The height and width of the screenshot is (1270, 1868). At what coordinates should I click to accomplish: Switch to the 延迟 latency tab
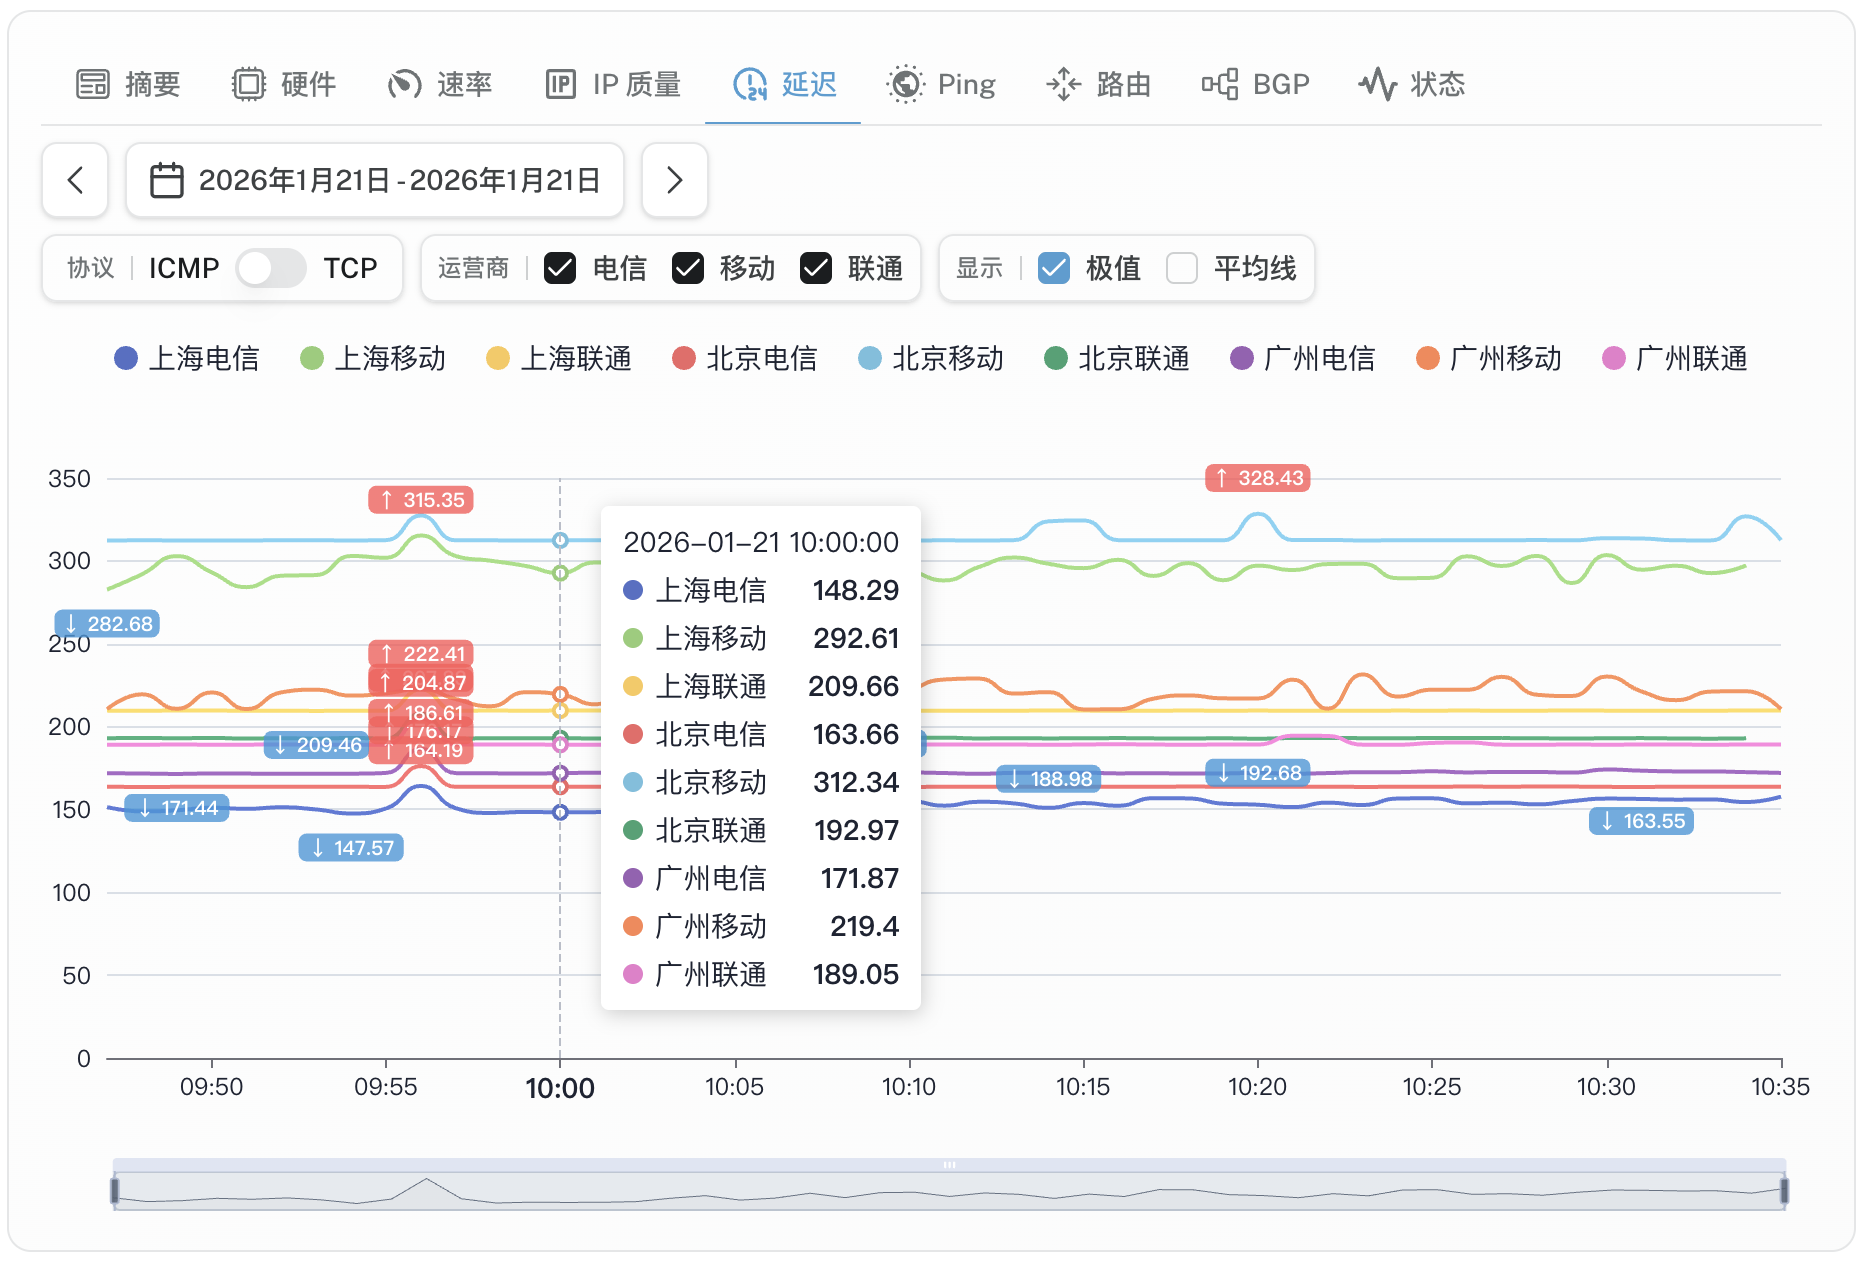pyautogui.click(x=784, y=84)
